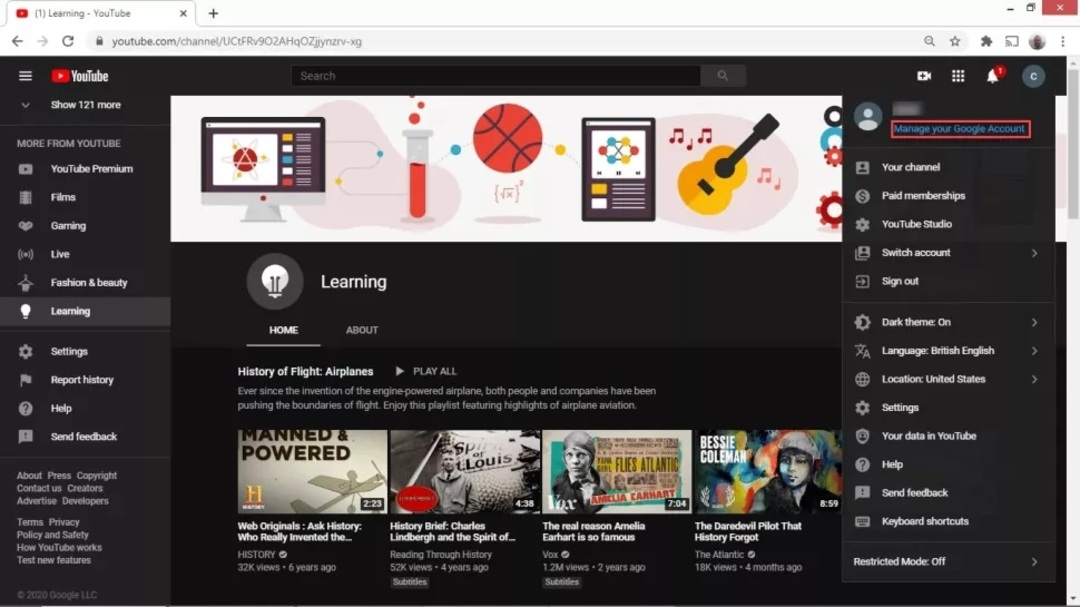Image resolution: width=1080 pixels, height=607 pixels.
Task: Open Films in sidebar
Action: 85,197
